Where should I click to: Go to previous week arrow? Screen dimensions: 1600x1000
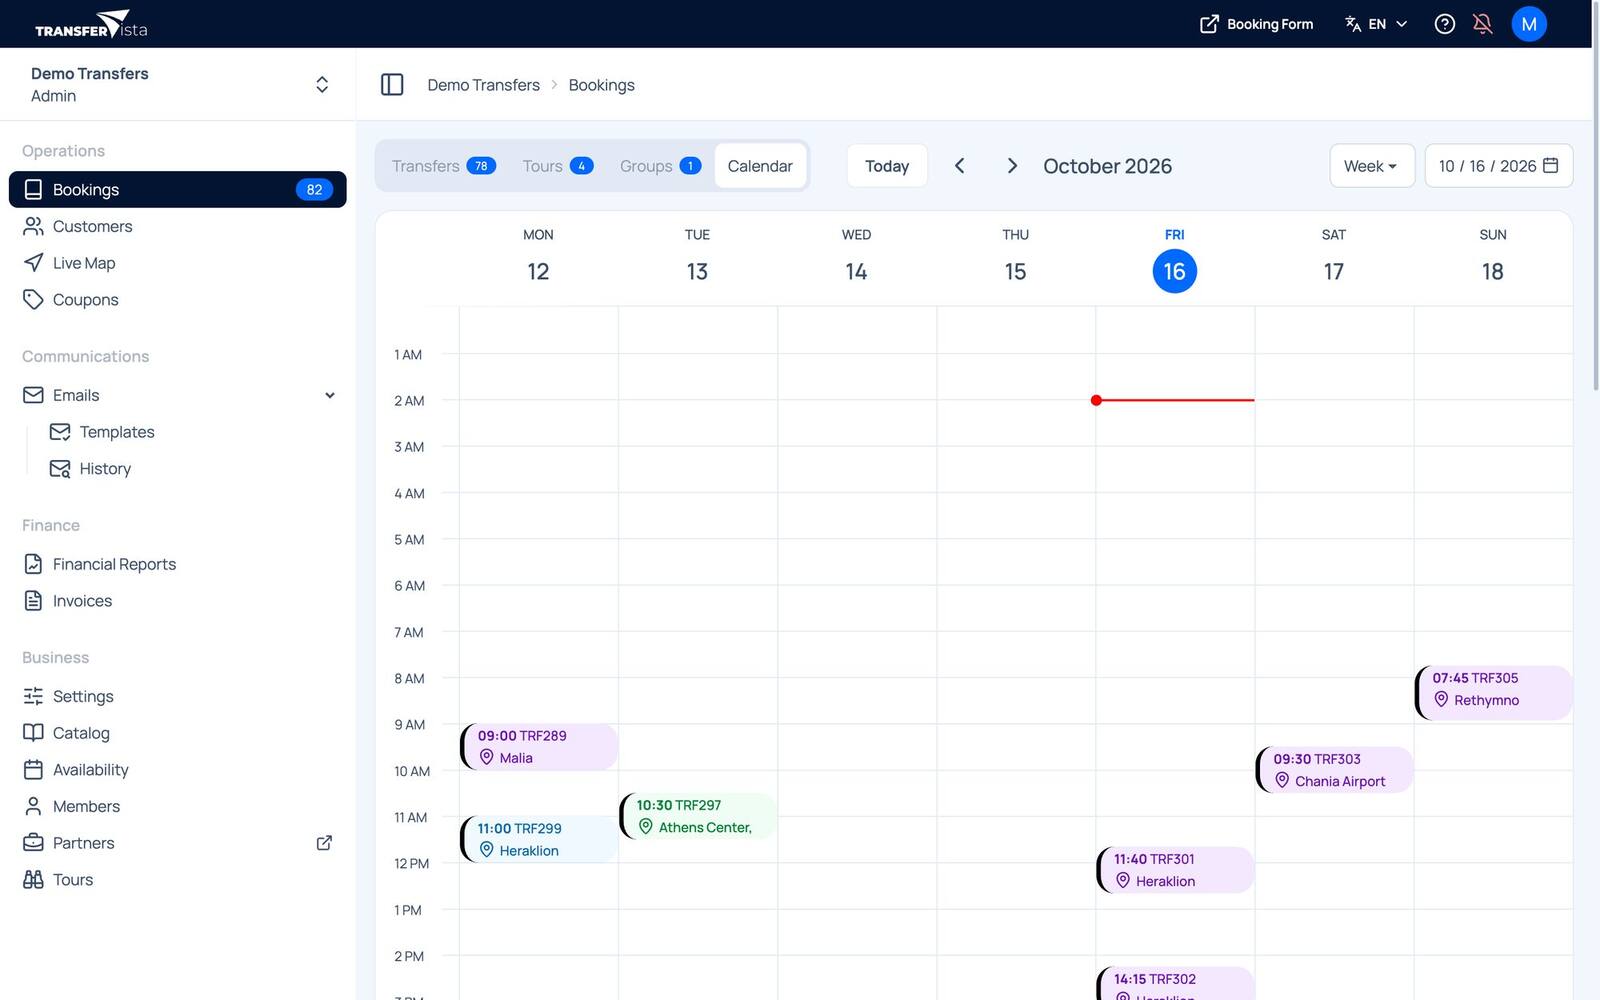click(959, 166)
